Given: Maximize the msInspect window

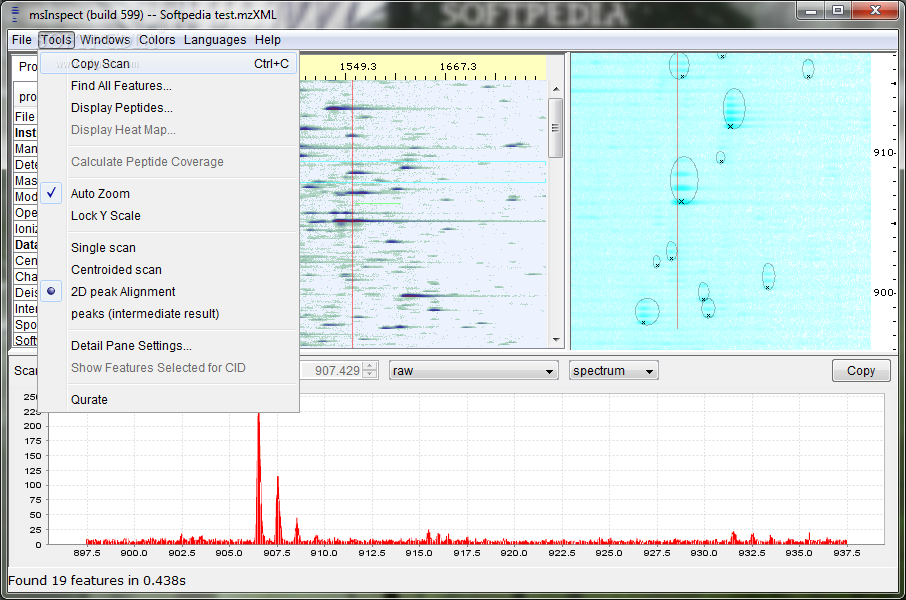Looking at the screenshot, I should tap(838, 10).
